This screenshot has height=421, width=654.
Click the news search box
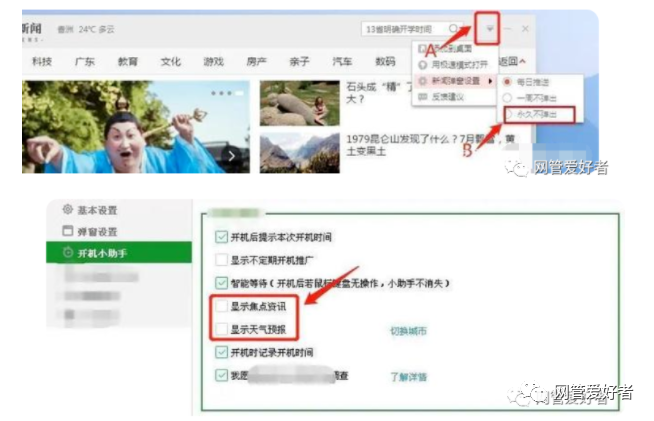(x=412, y=29)
